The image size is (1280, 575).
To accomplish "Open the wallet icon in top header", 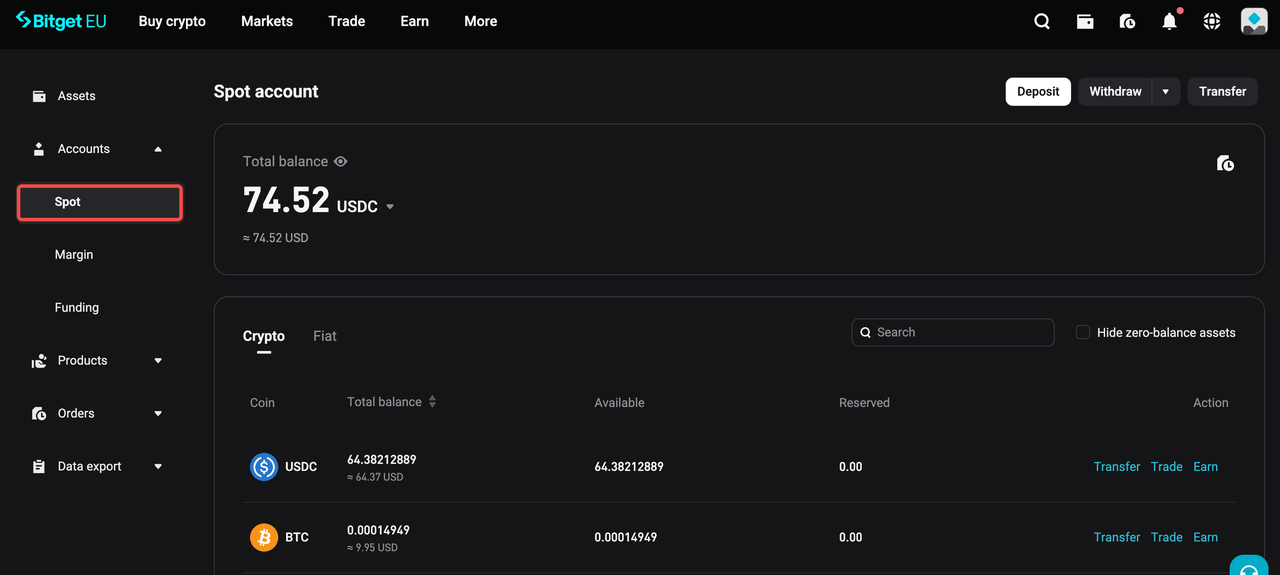I will (x=1085, y=21).
